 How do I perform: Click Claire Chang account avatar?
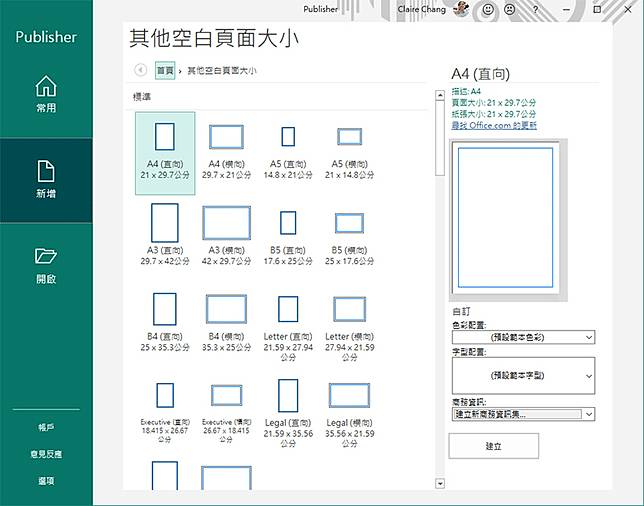click(461, 9)
